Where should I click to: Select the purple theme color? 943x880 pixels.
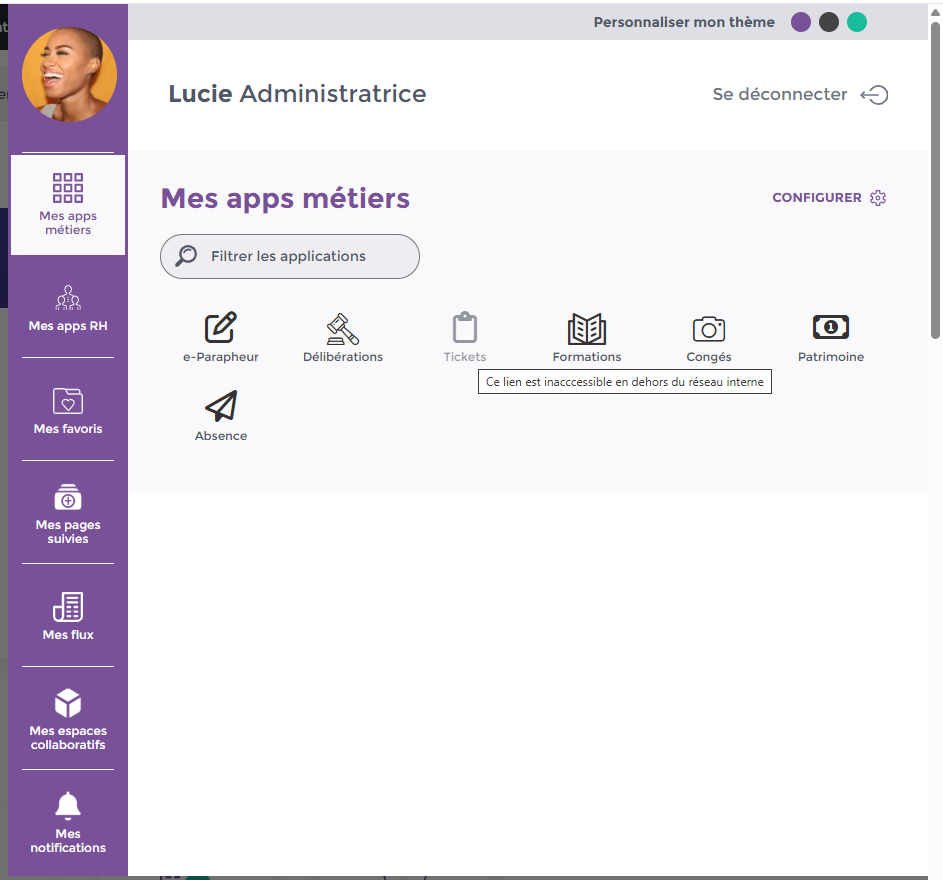(x=801, y=22)
